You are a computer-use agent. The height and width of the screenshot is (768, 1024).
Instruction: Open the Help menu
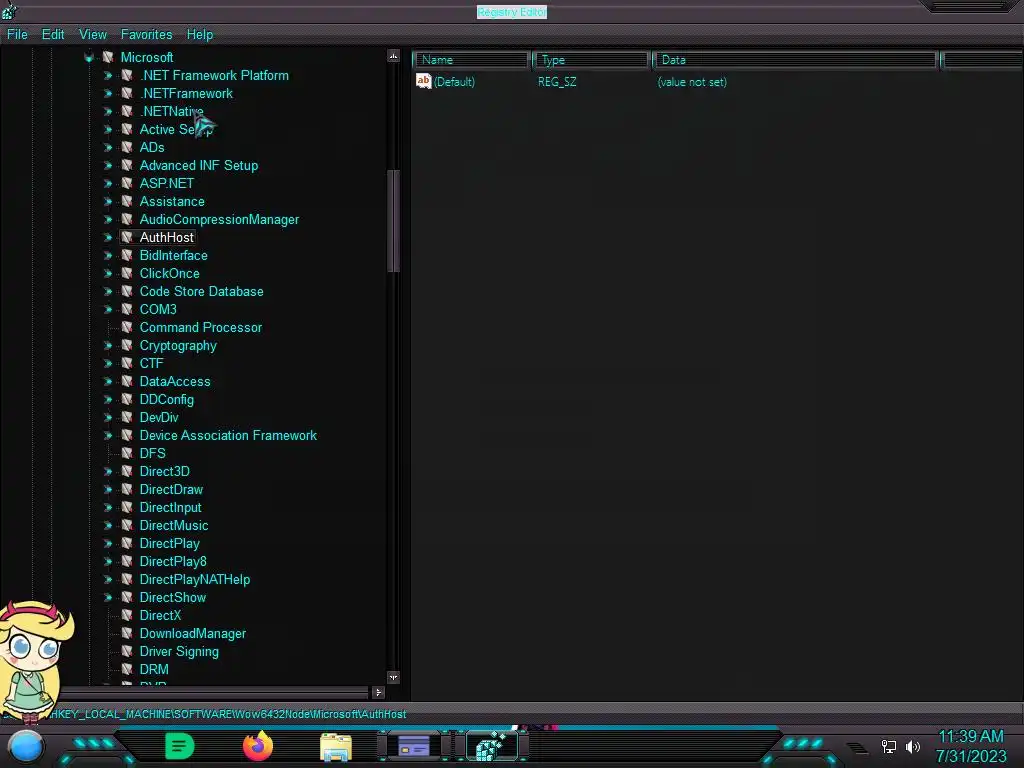click(x=200, y=35)
